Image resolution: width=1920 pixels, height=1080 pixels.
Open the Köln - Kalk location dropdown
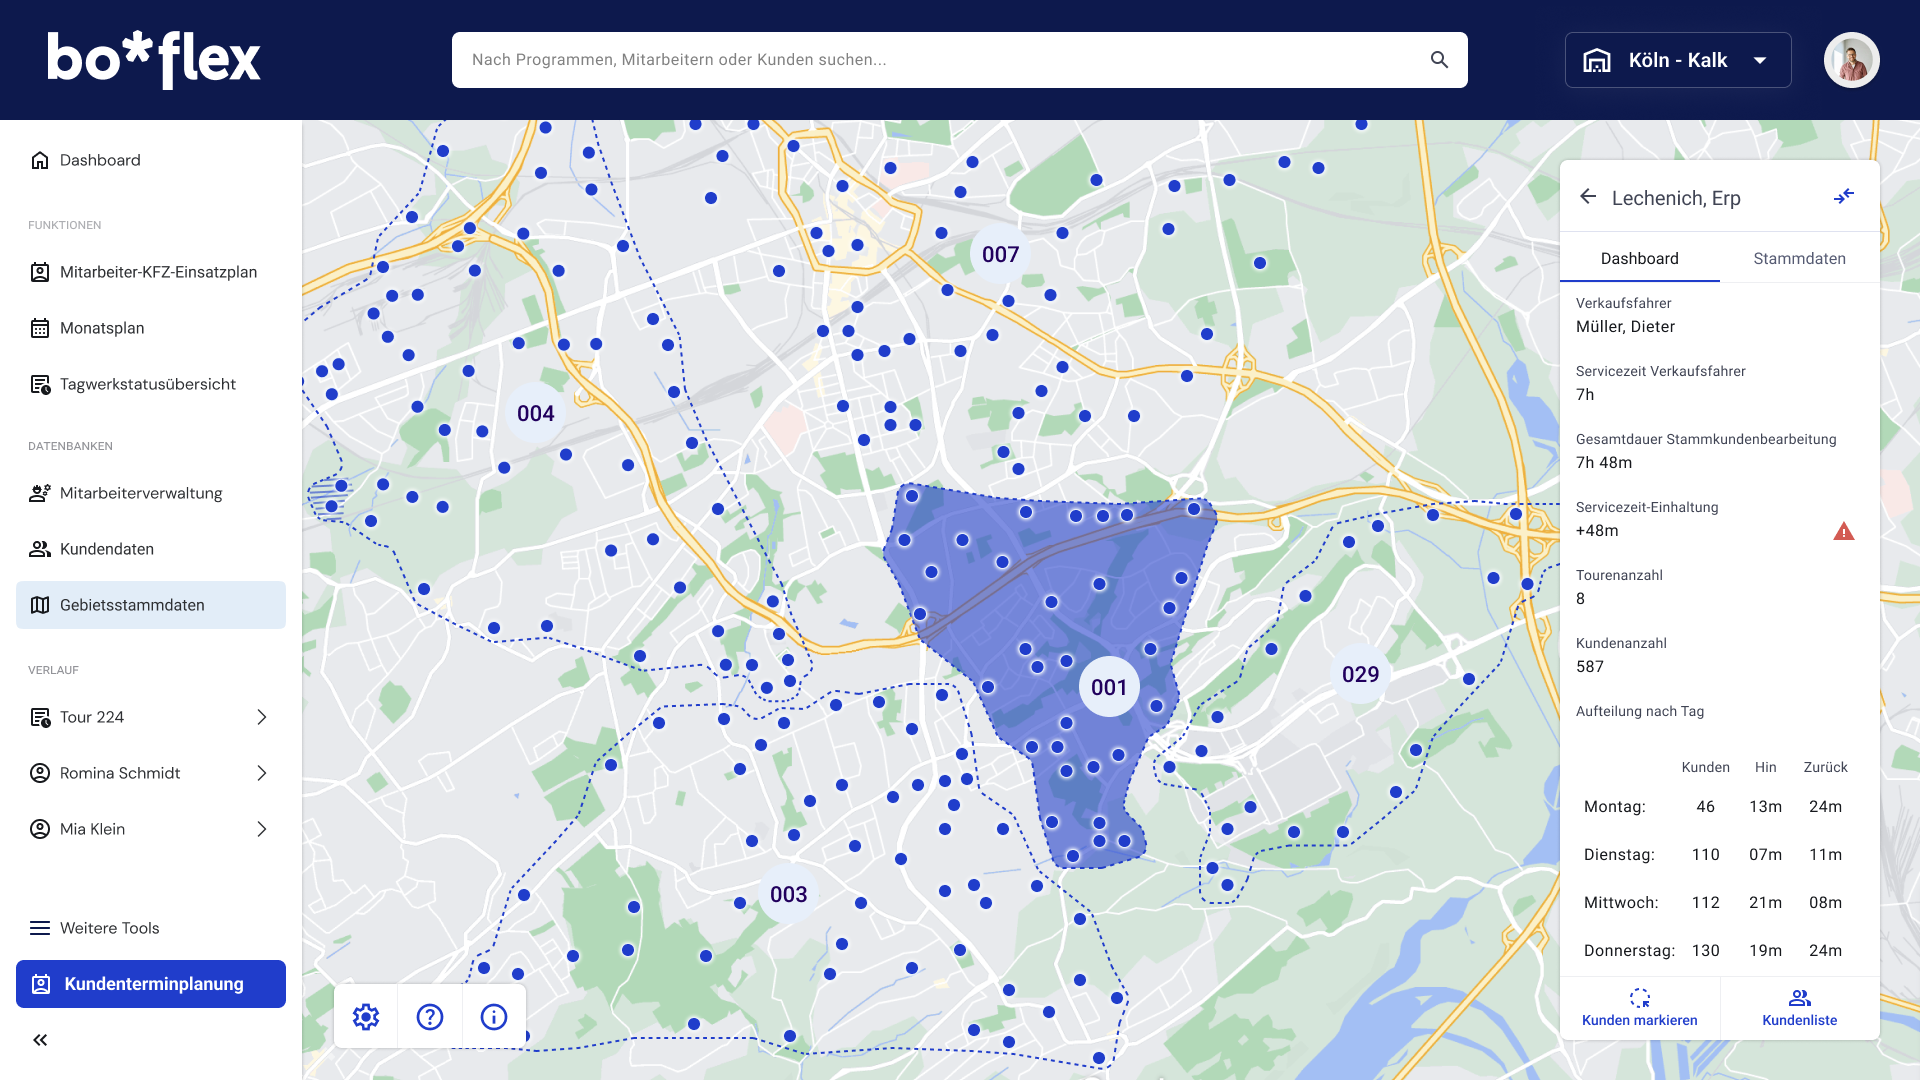coord(1678,60)
